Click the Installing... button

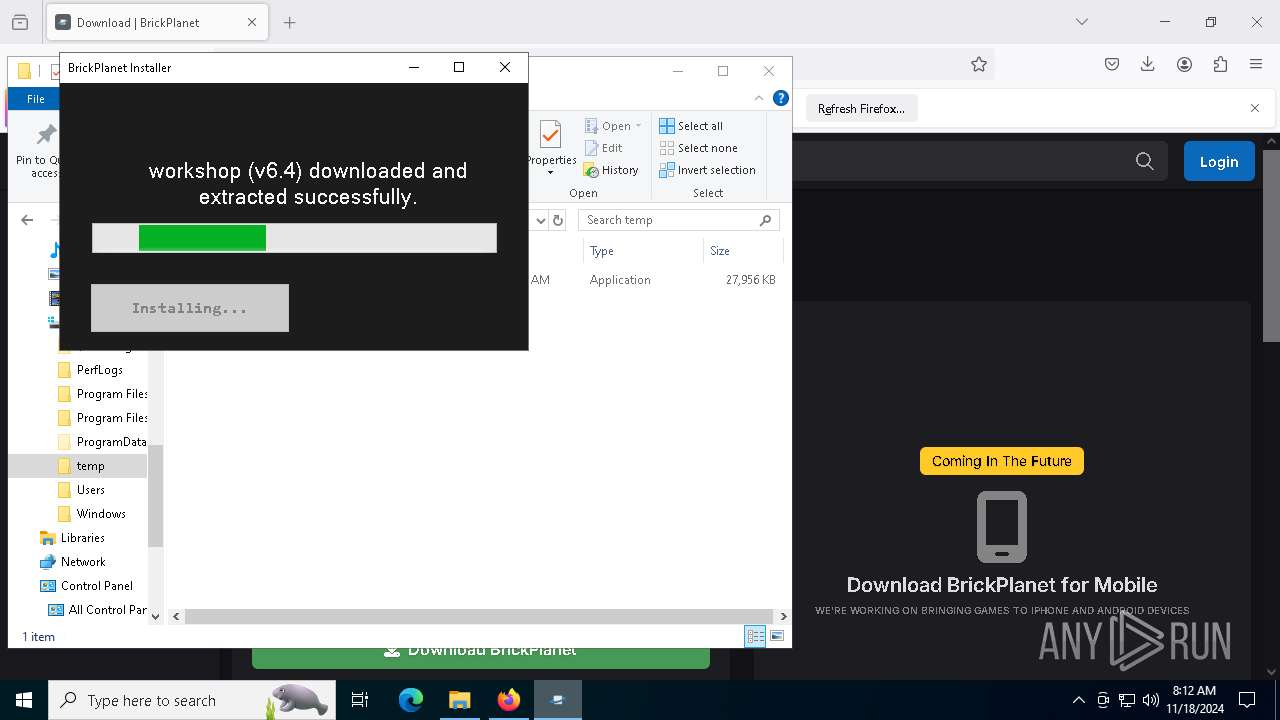[x=190, y=308]
